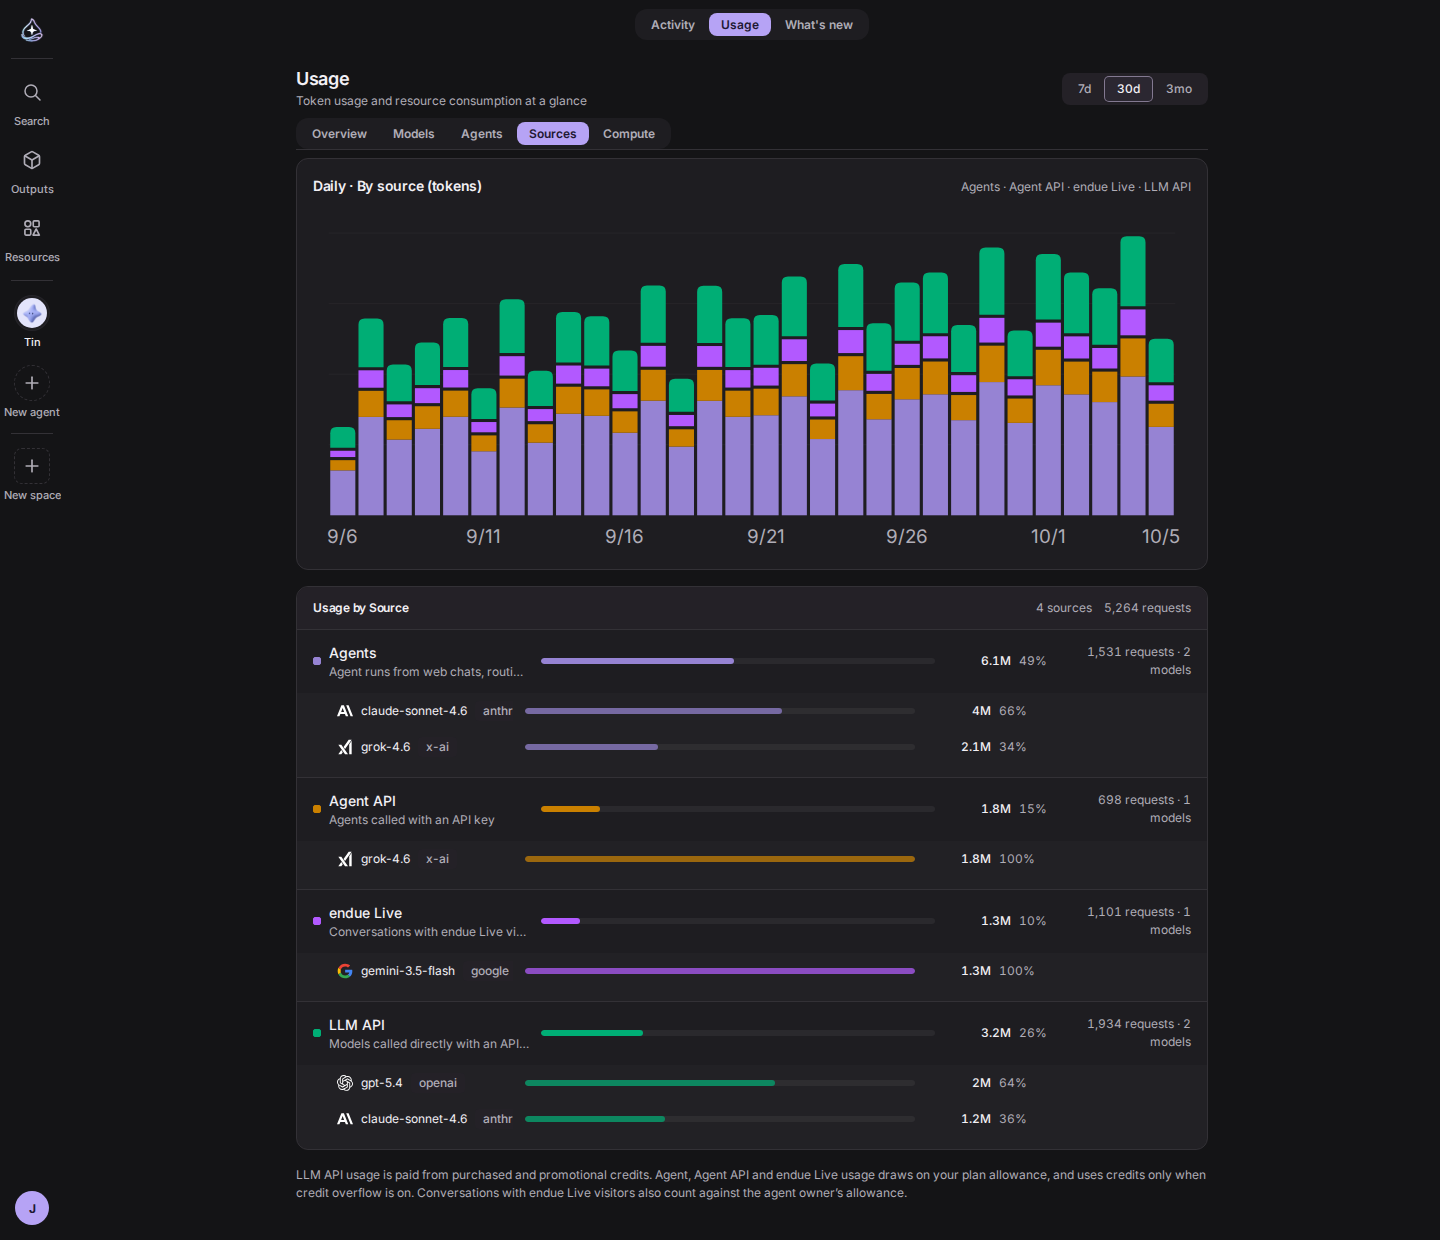Collapse the Agent API source row

coord(752,809)
